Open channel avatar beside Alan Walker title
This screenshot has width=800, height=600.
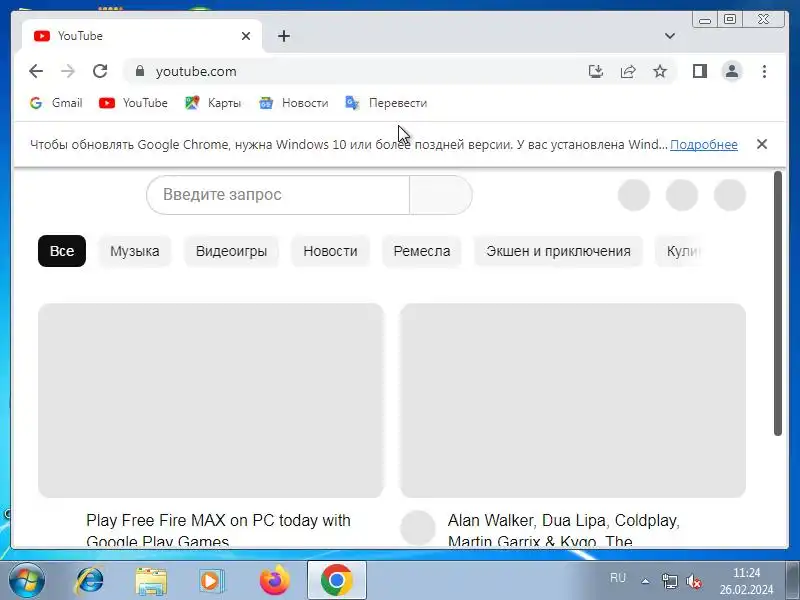tap(418, 528)
